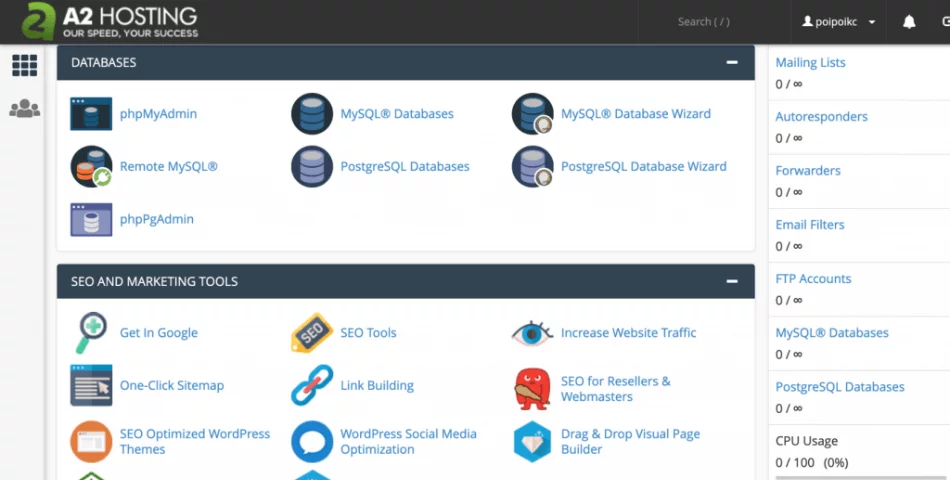Screen dimensions: 950x480
Task: Open the One-Click Sitemap link
Action: point(172,385)
